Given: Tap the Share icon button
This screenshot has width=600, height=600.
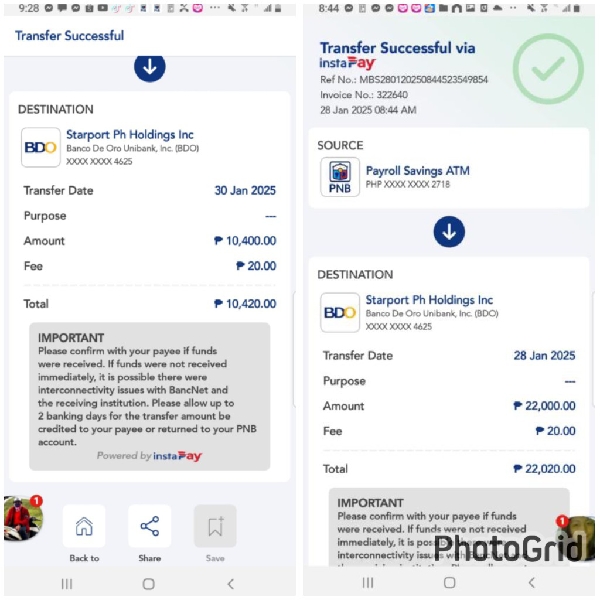Looking at the screenshot, I should (150, 526).
